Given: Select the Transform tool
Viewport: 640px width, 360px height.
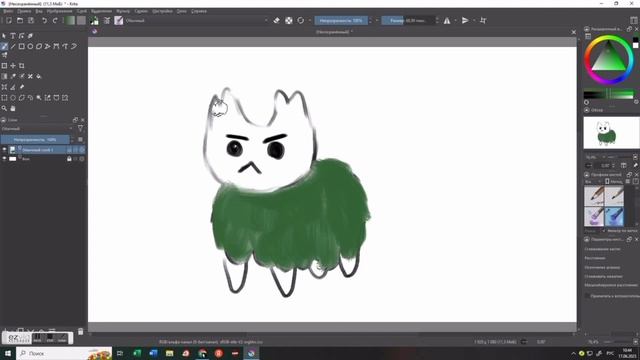Looking at the screenshot, I should [x=4, y=65].
